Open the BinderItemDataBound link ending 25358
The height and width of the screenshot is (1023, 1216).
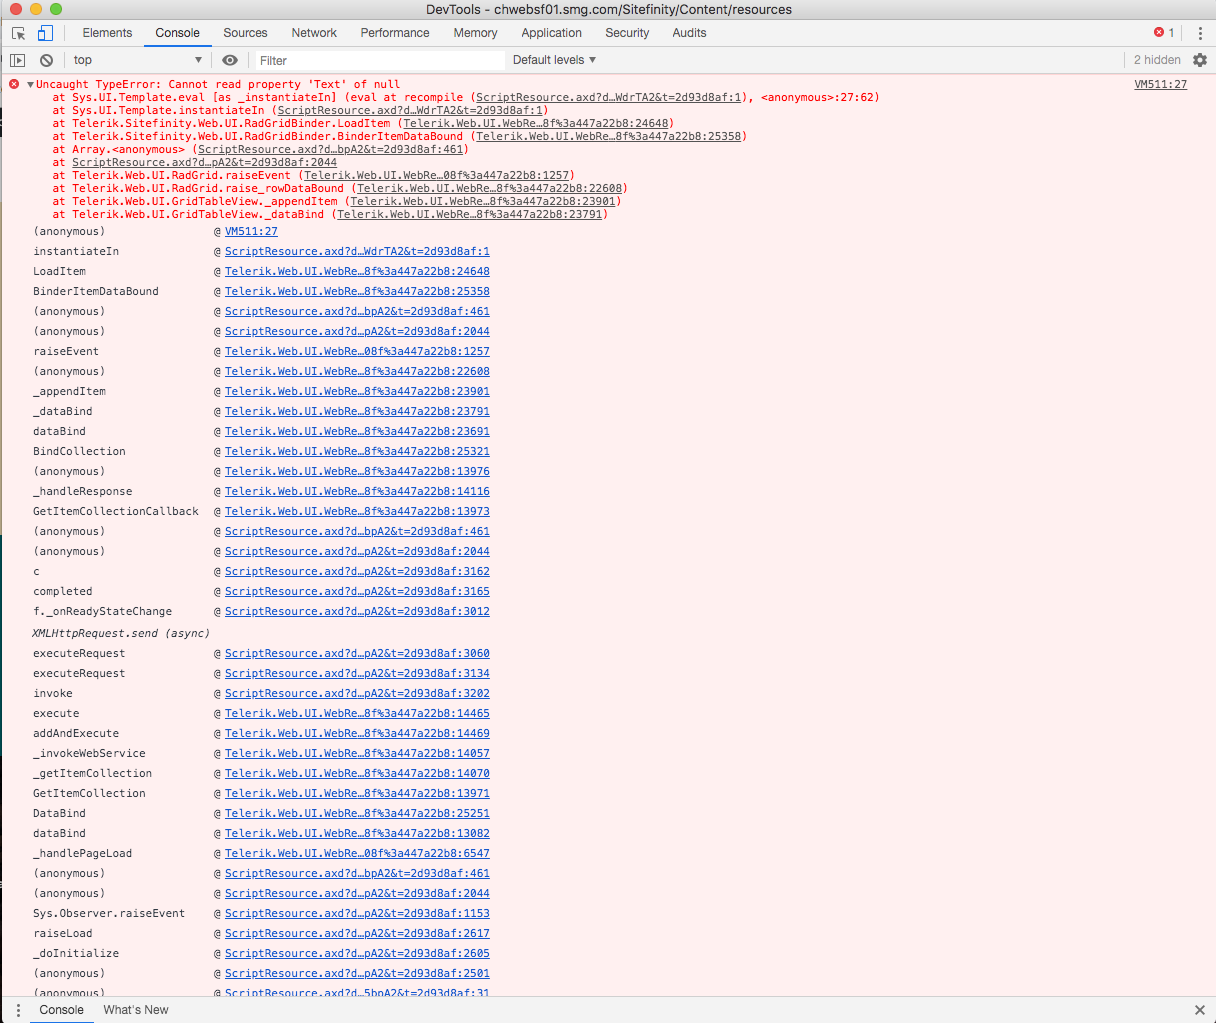click(357, 292)
